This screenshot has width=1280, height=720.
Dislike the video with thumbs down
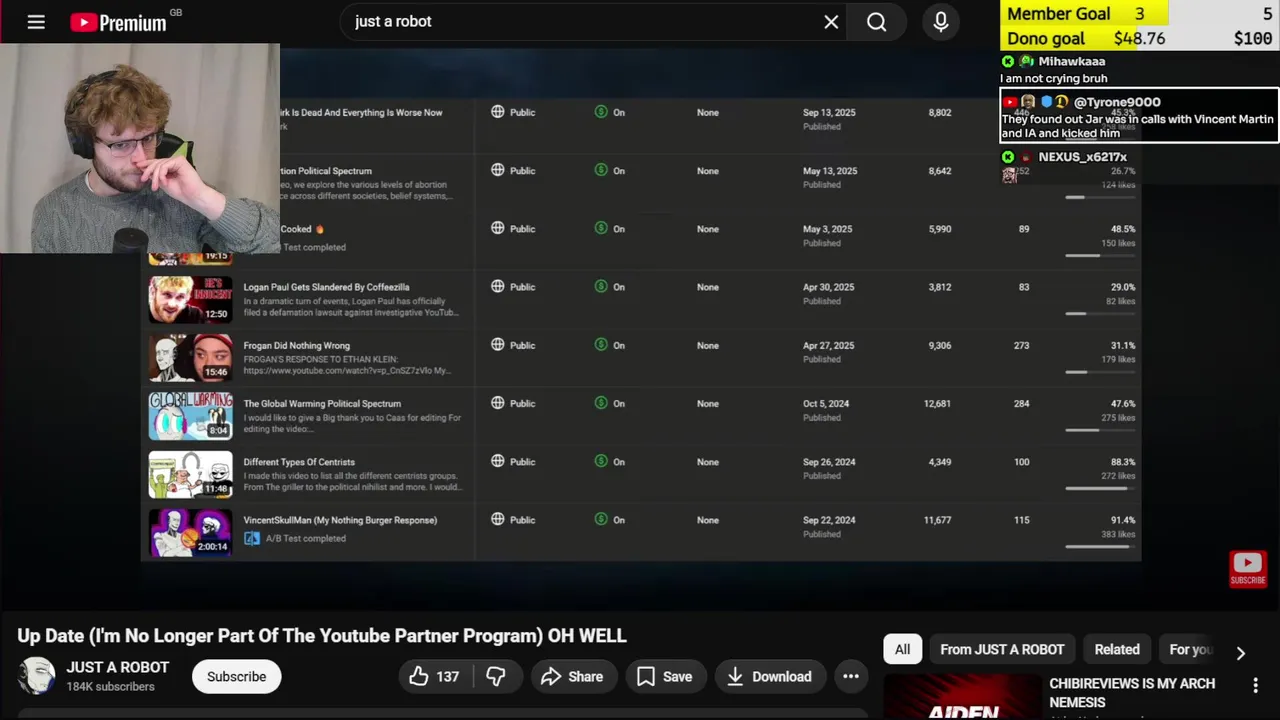[496, 677]
